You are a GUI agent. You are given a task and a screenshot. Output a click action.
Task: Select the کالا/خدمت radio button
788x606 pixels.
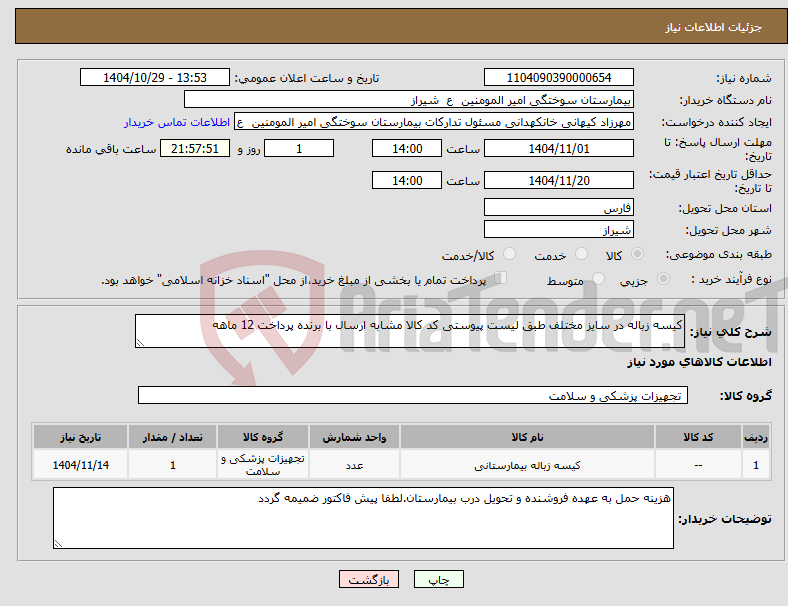coord(510,254)
